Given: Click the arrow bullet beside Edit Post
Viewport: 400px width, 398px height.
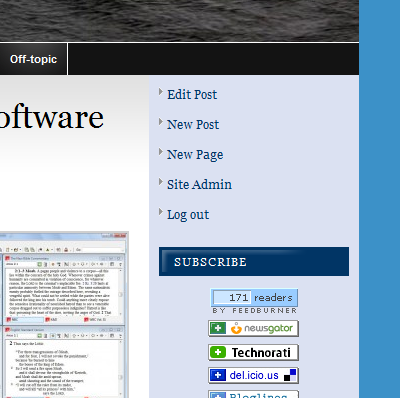Looking at the screenshot, I should tap(161, 92).
